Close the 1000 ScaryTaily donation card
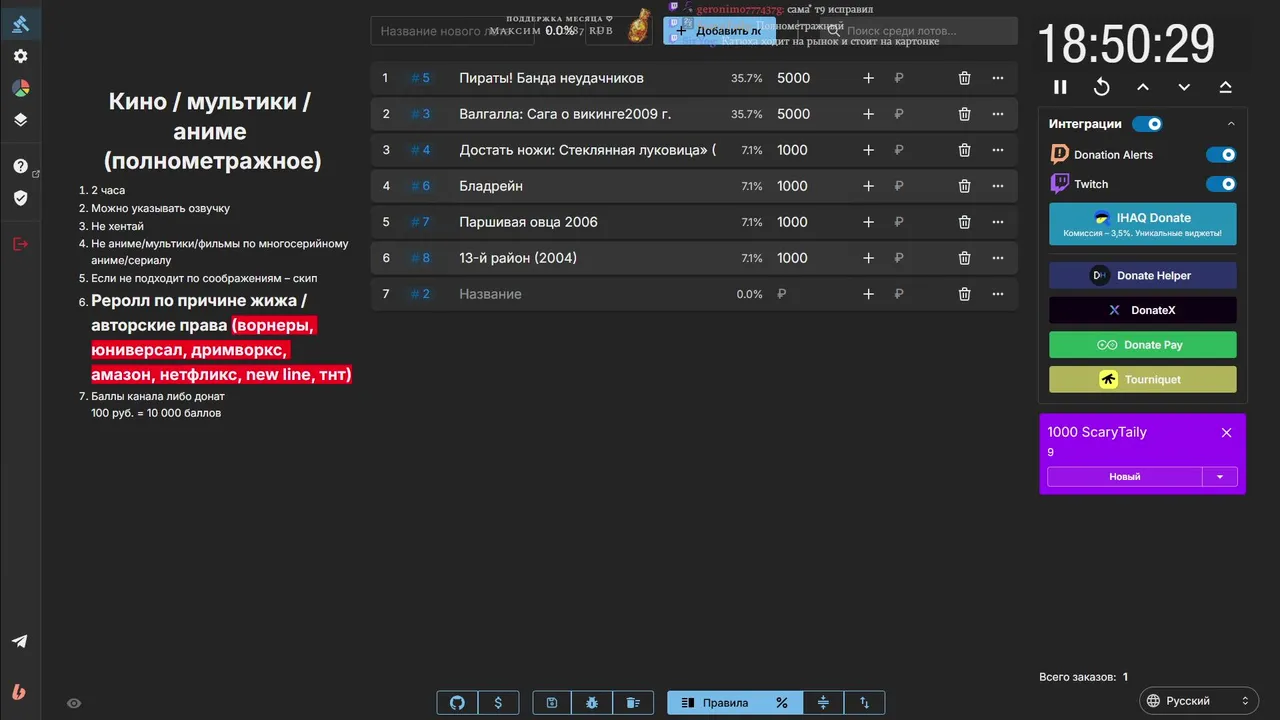 pos(1226,433)
